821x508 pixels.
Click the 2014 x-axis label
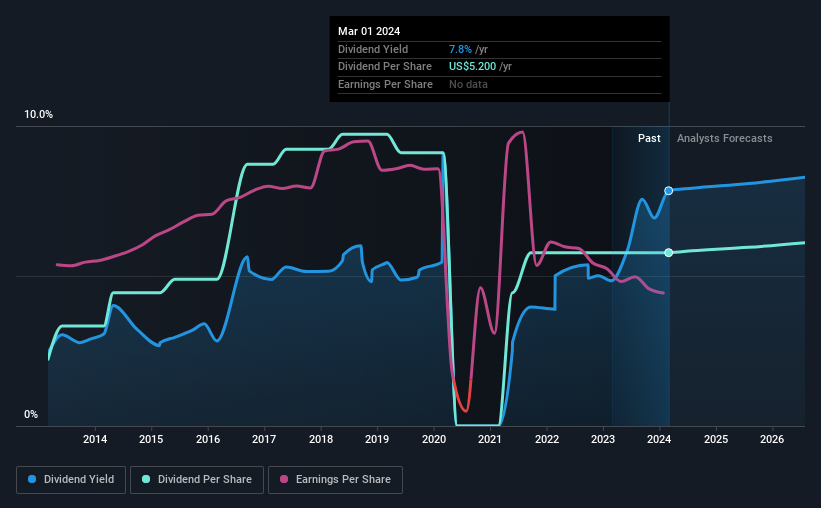pos(95,439)
